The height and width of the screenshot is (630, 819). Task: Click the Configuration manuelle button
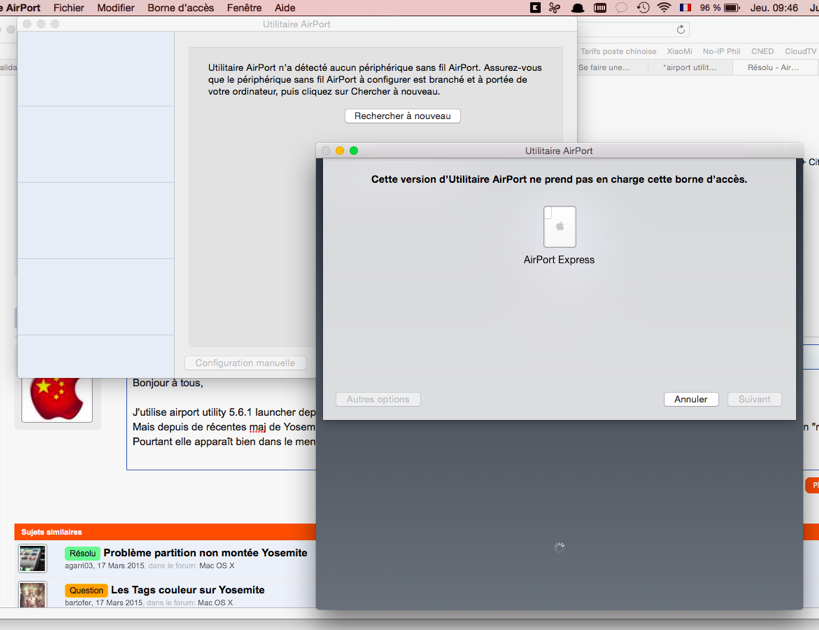(x=245, y=363)
